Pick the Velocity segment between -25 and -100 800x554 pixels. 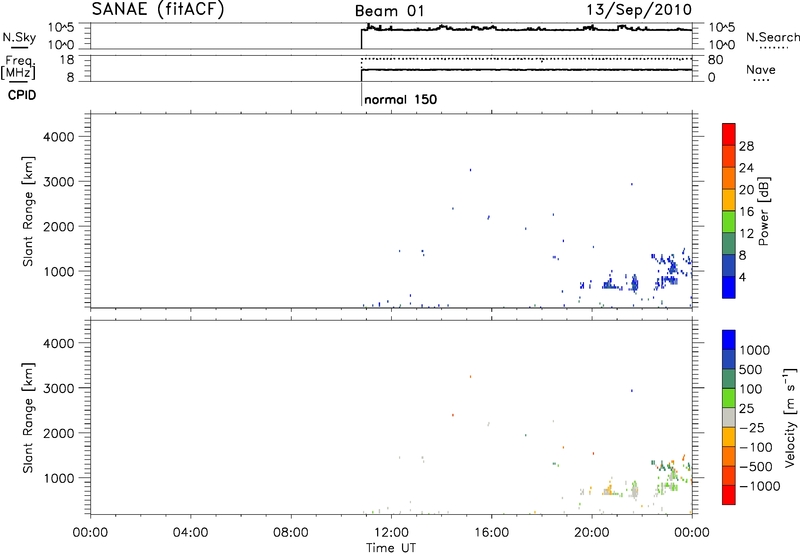coord(729,437)
